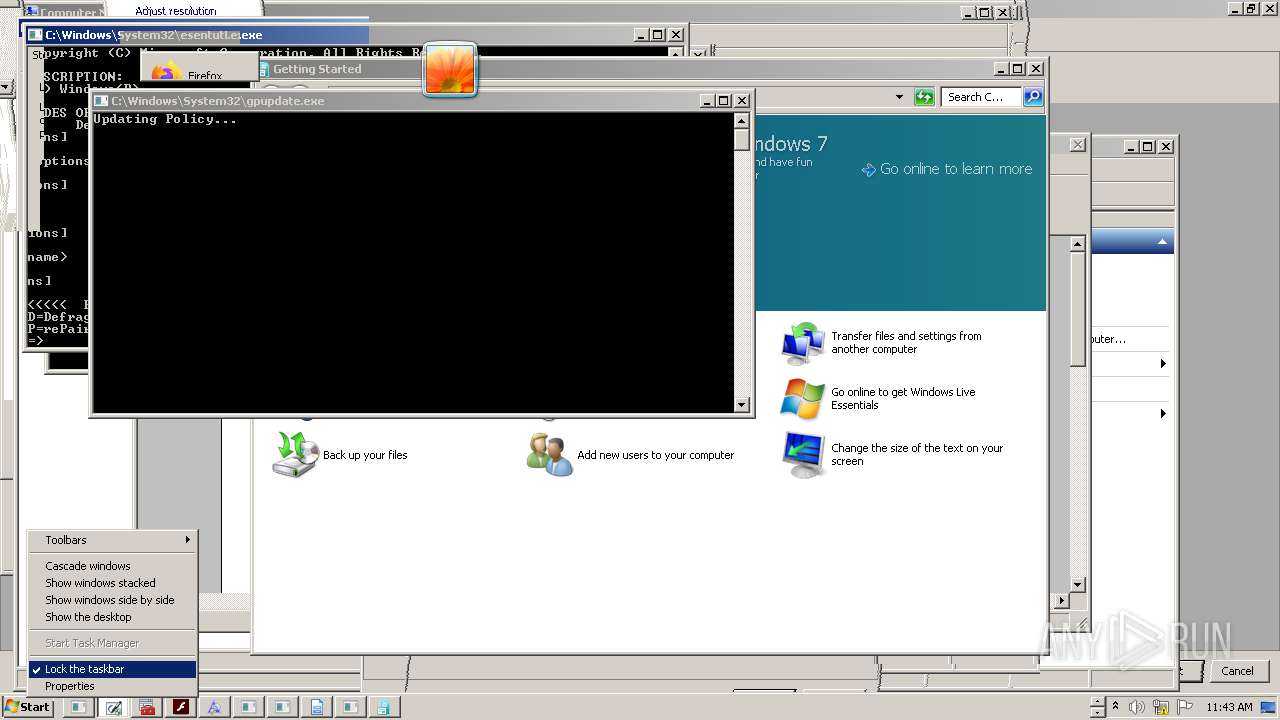Click the blue search magnifier button

(x=1033, y=97)
